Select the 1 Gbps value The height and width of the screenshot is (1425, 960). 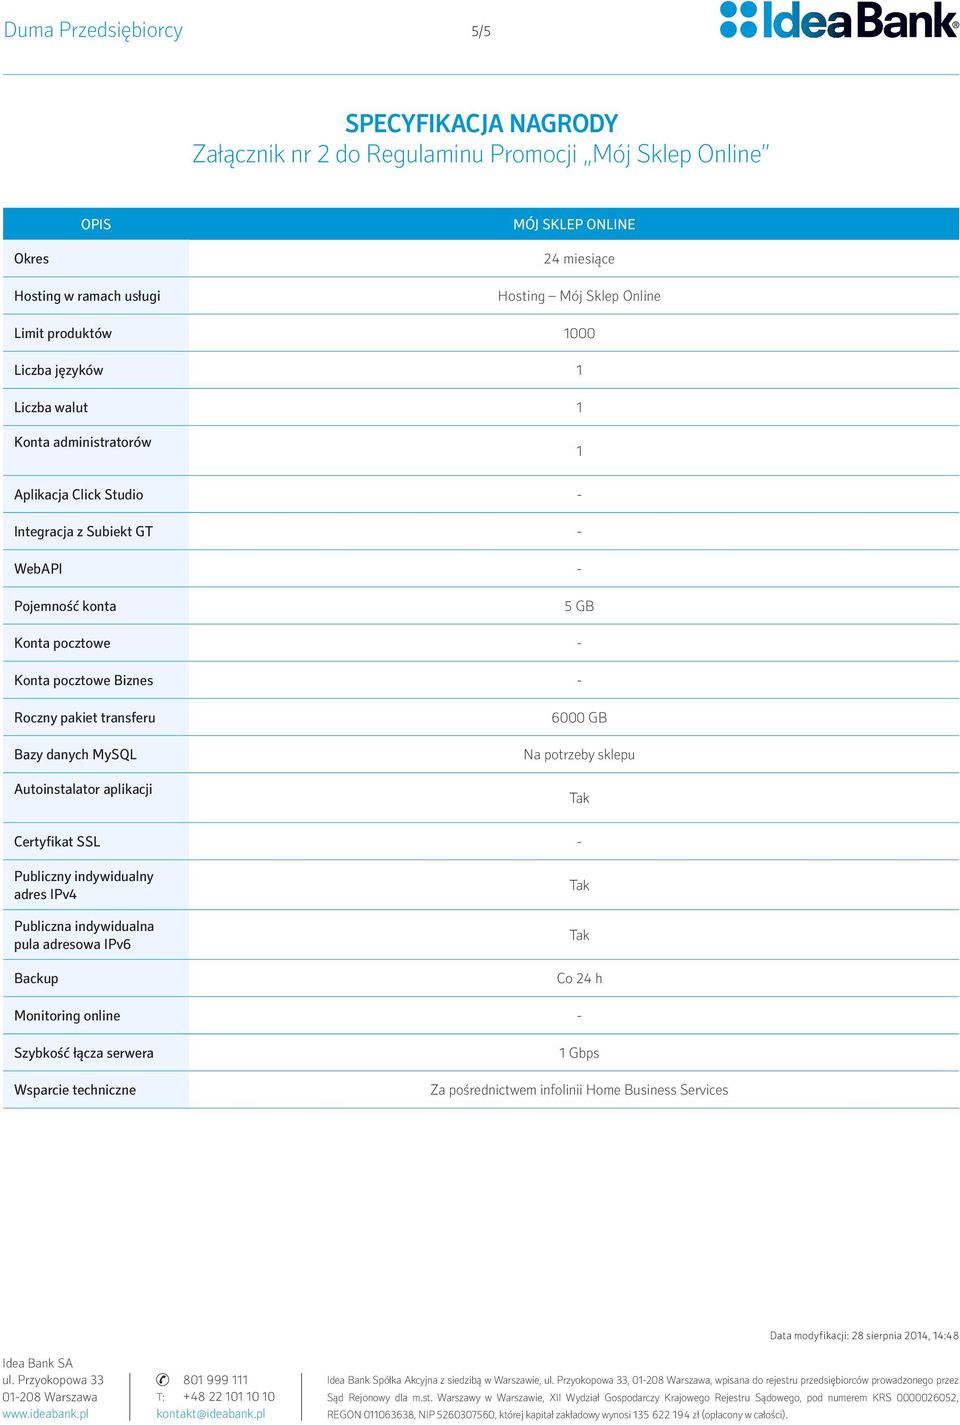point(579,1053)
